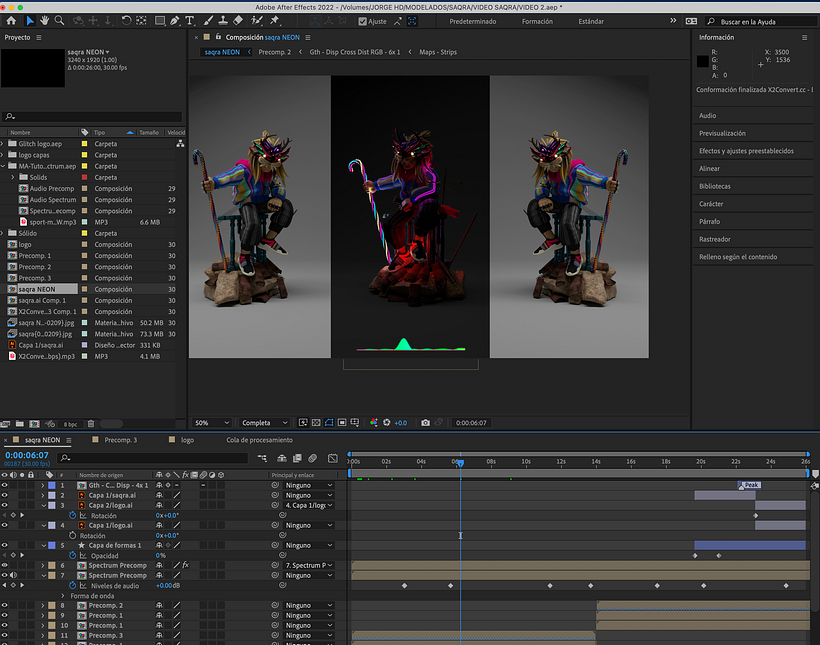Hide layer 2 Capa 1/saqra.ai eye
Screen dimensions: 820x645
[5, 495]
